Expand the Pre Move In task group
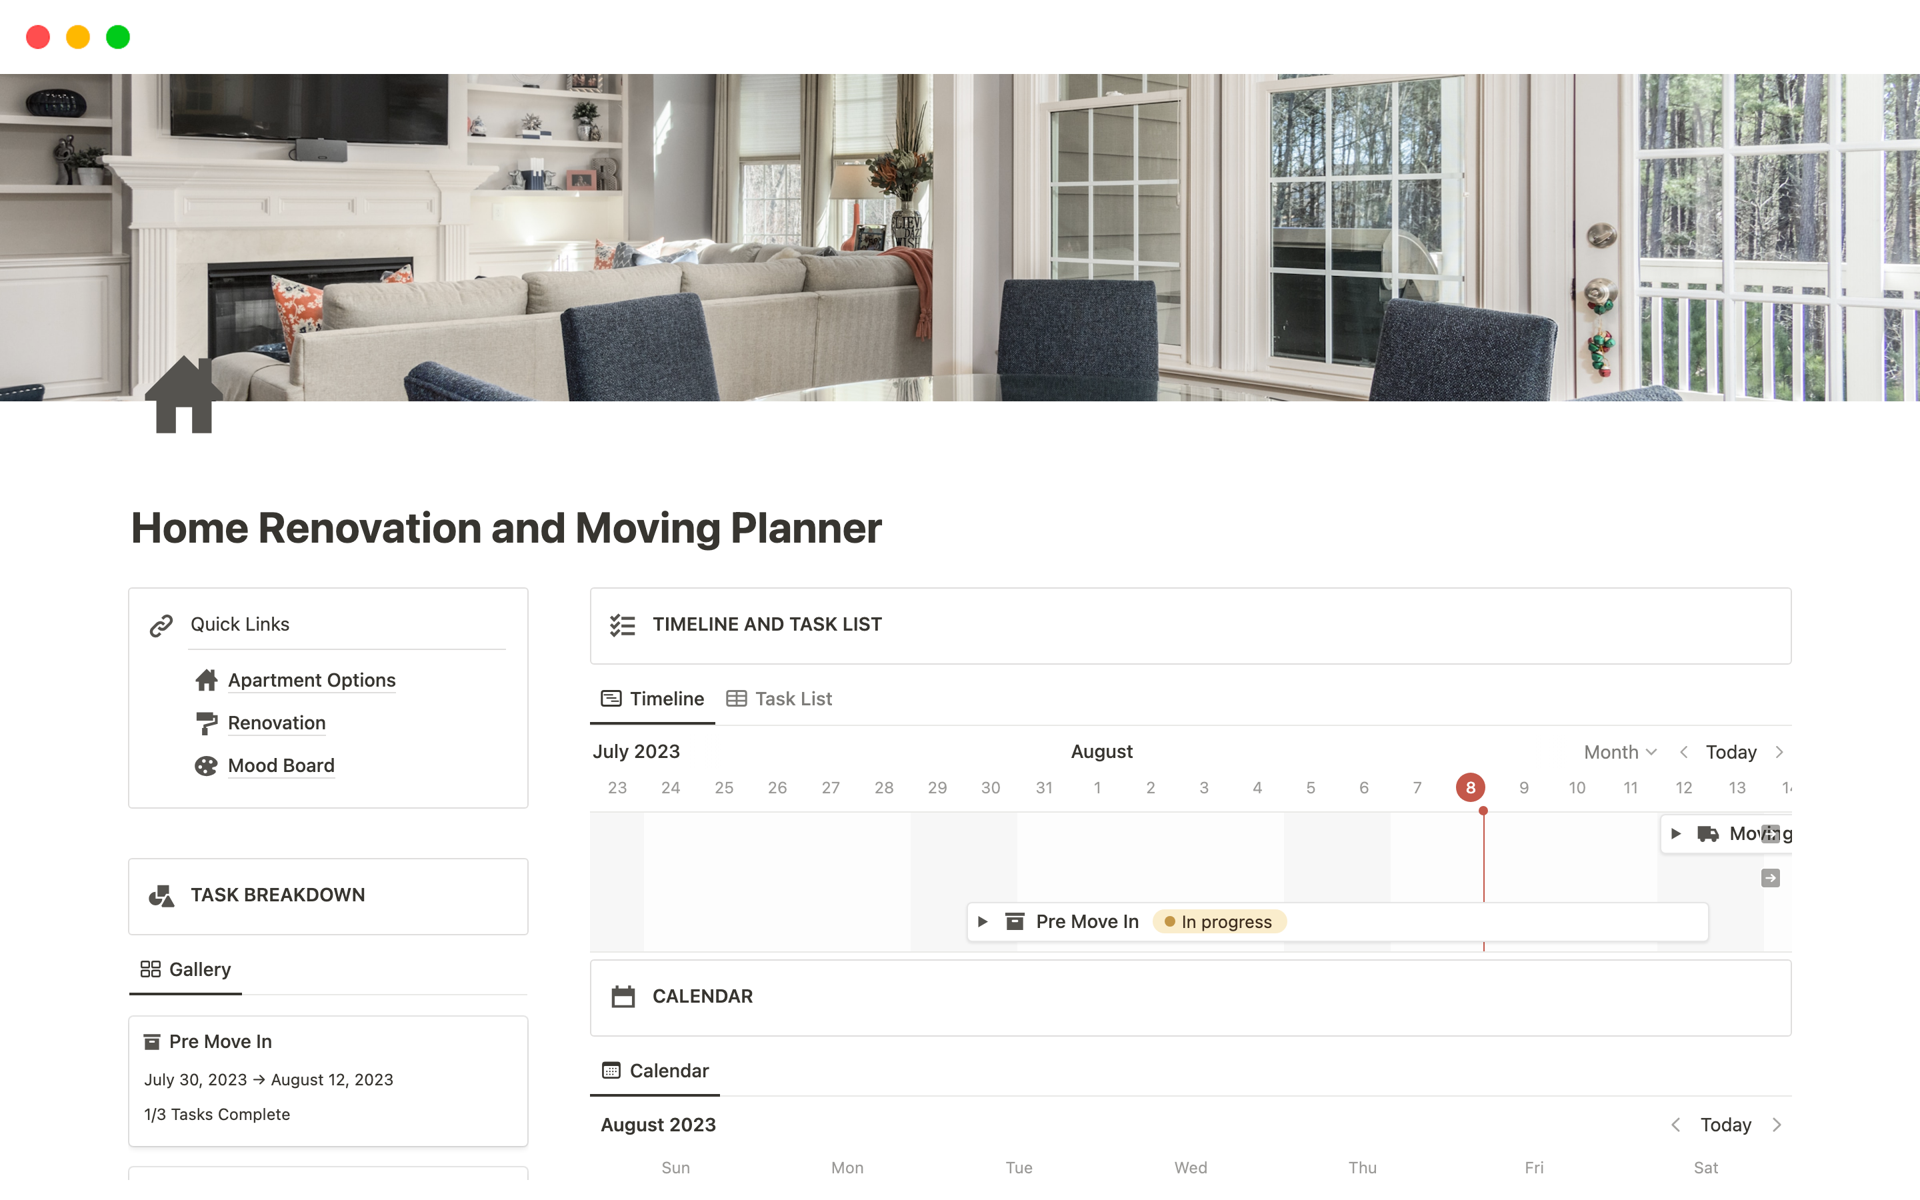 click(981, 919)
